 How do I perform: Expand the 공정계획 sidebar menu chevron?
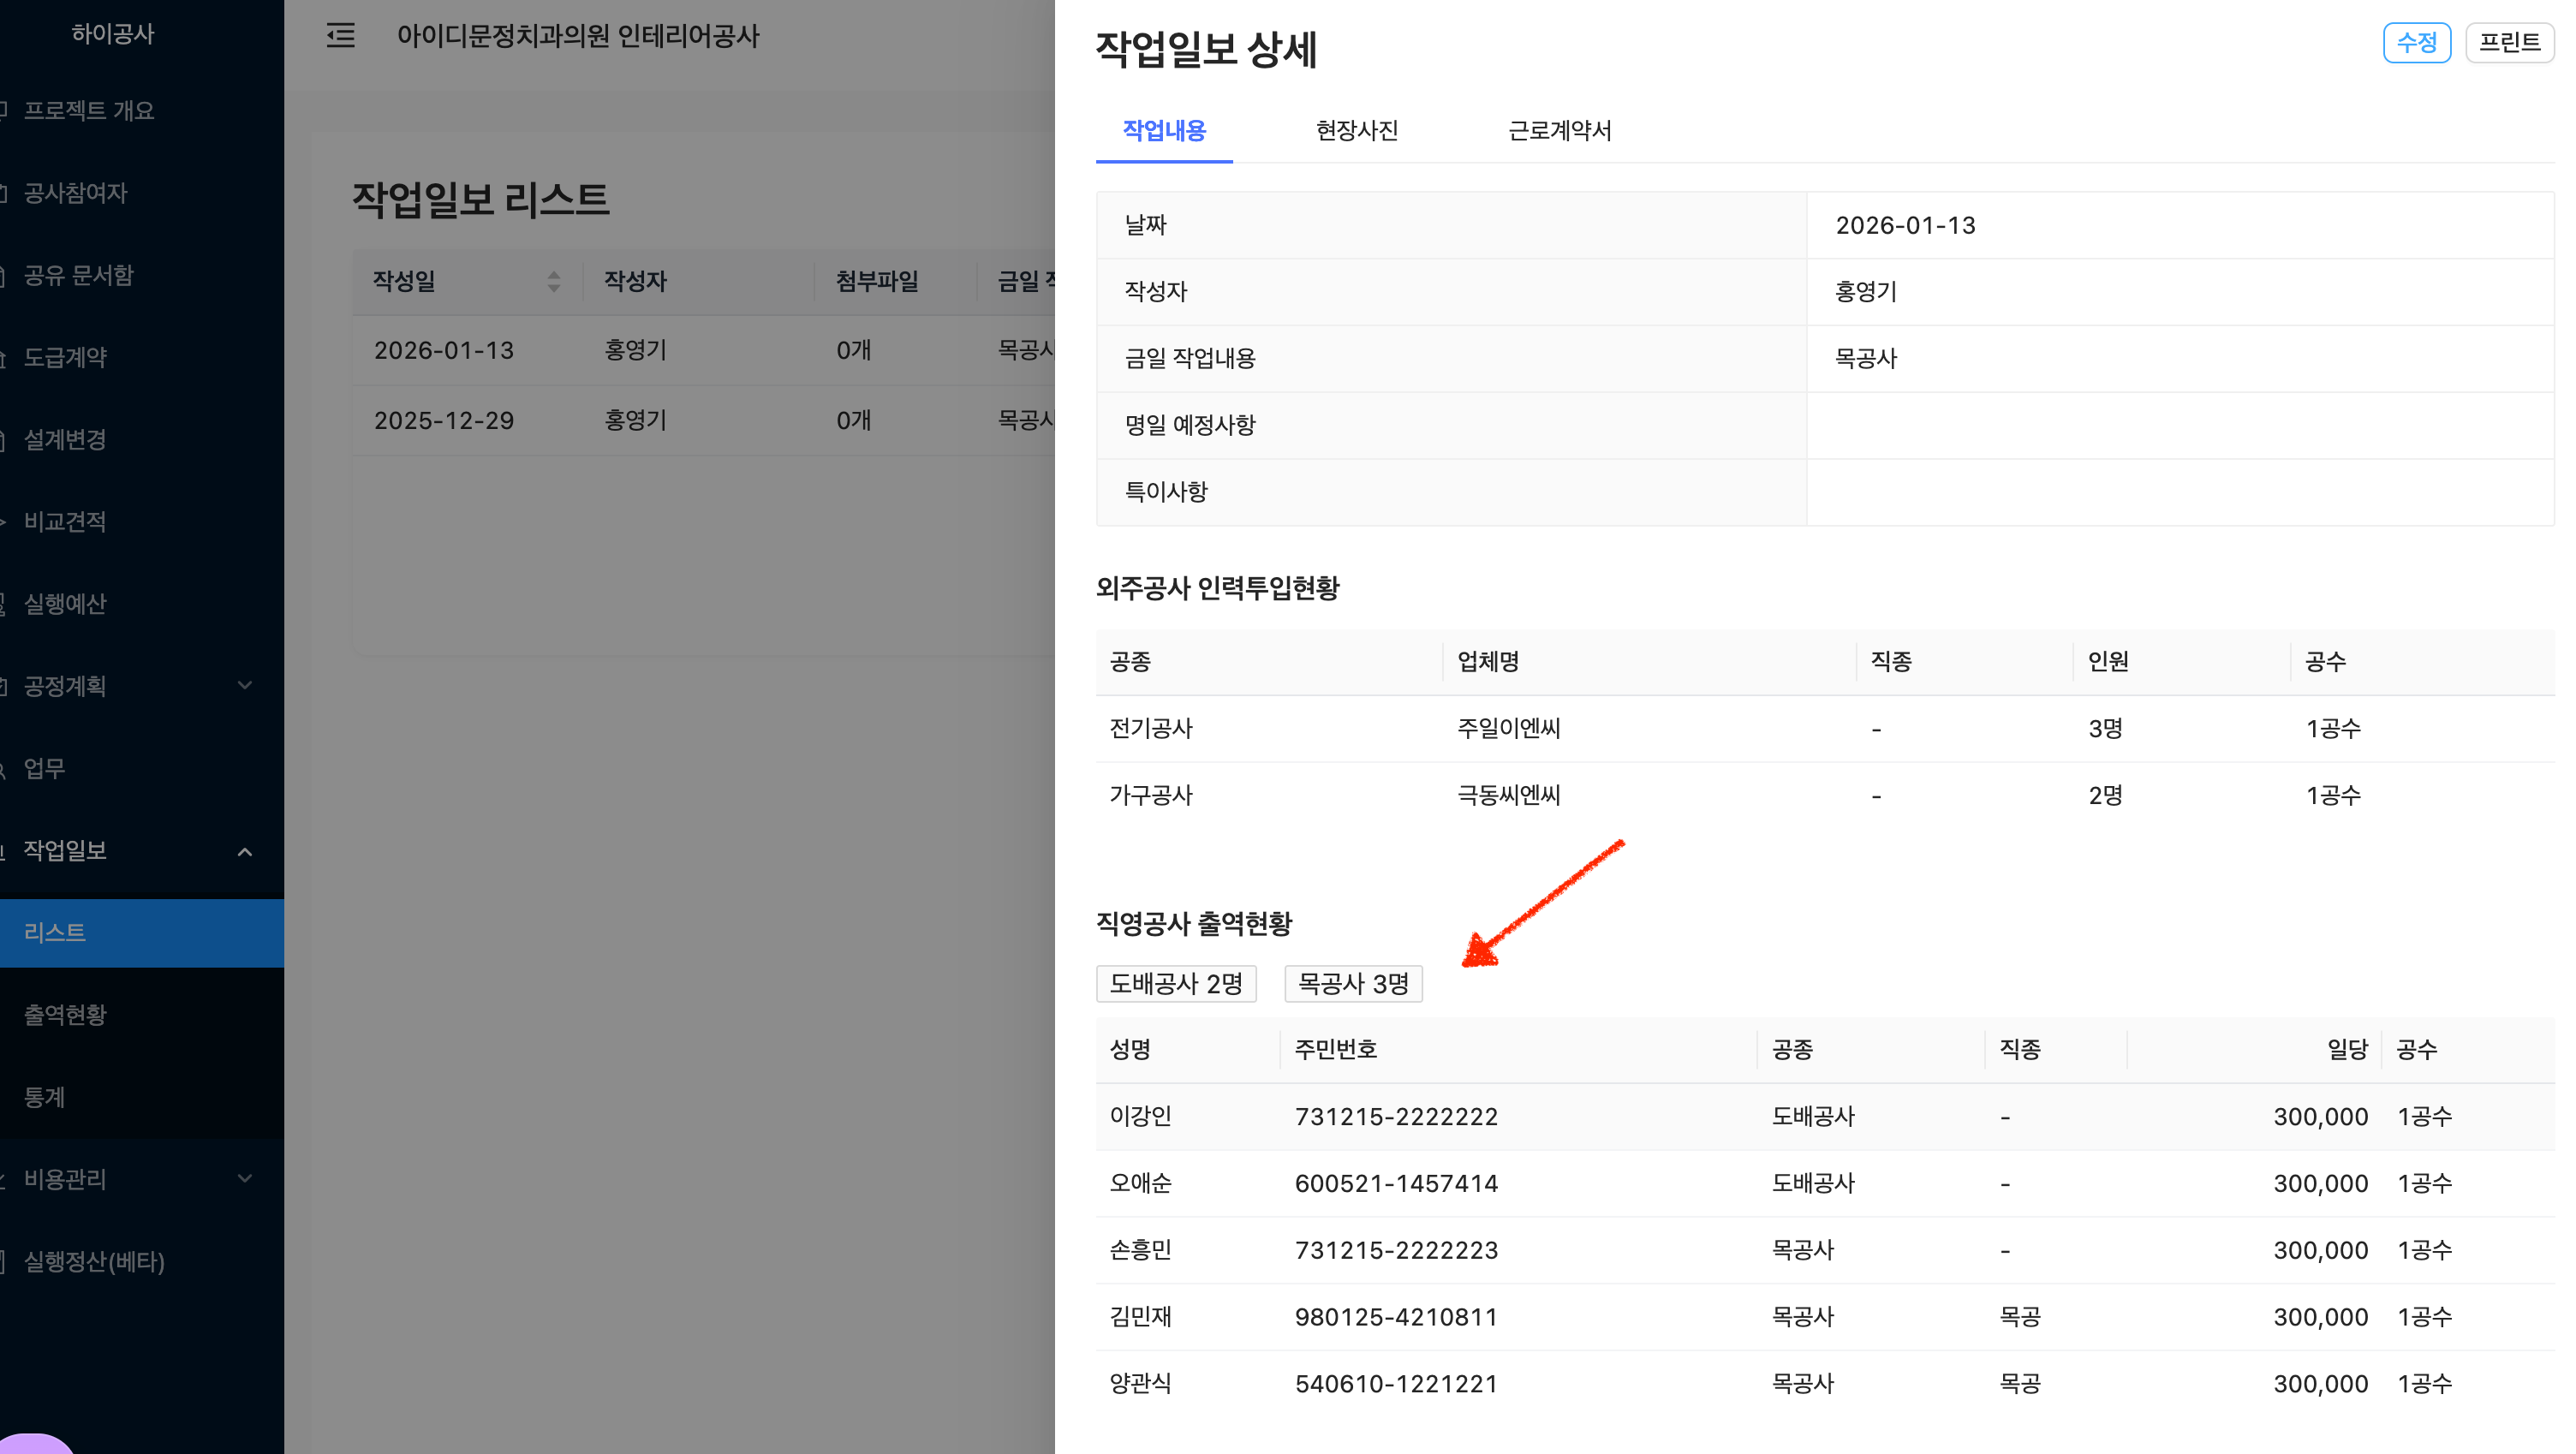point(244,686)
